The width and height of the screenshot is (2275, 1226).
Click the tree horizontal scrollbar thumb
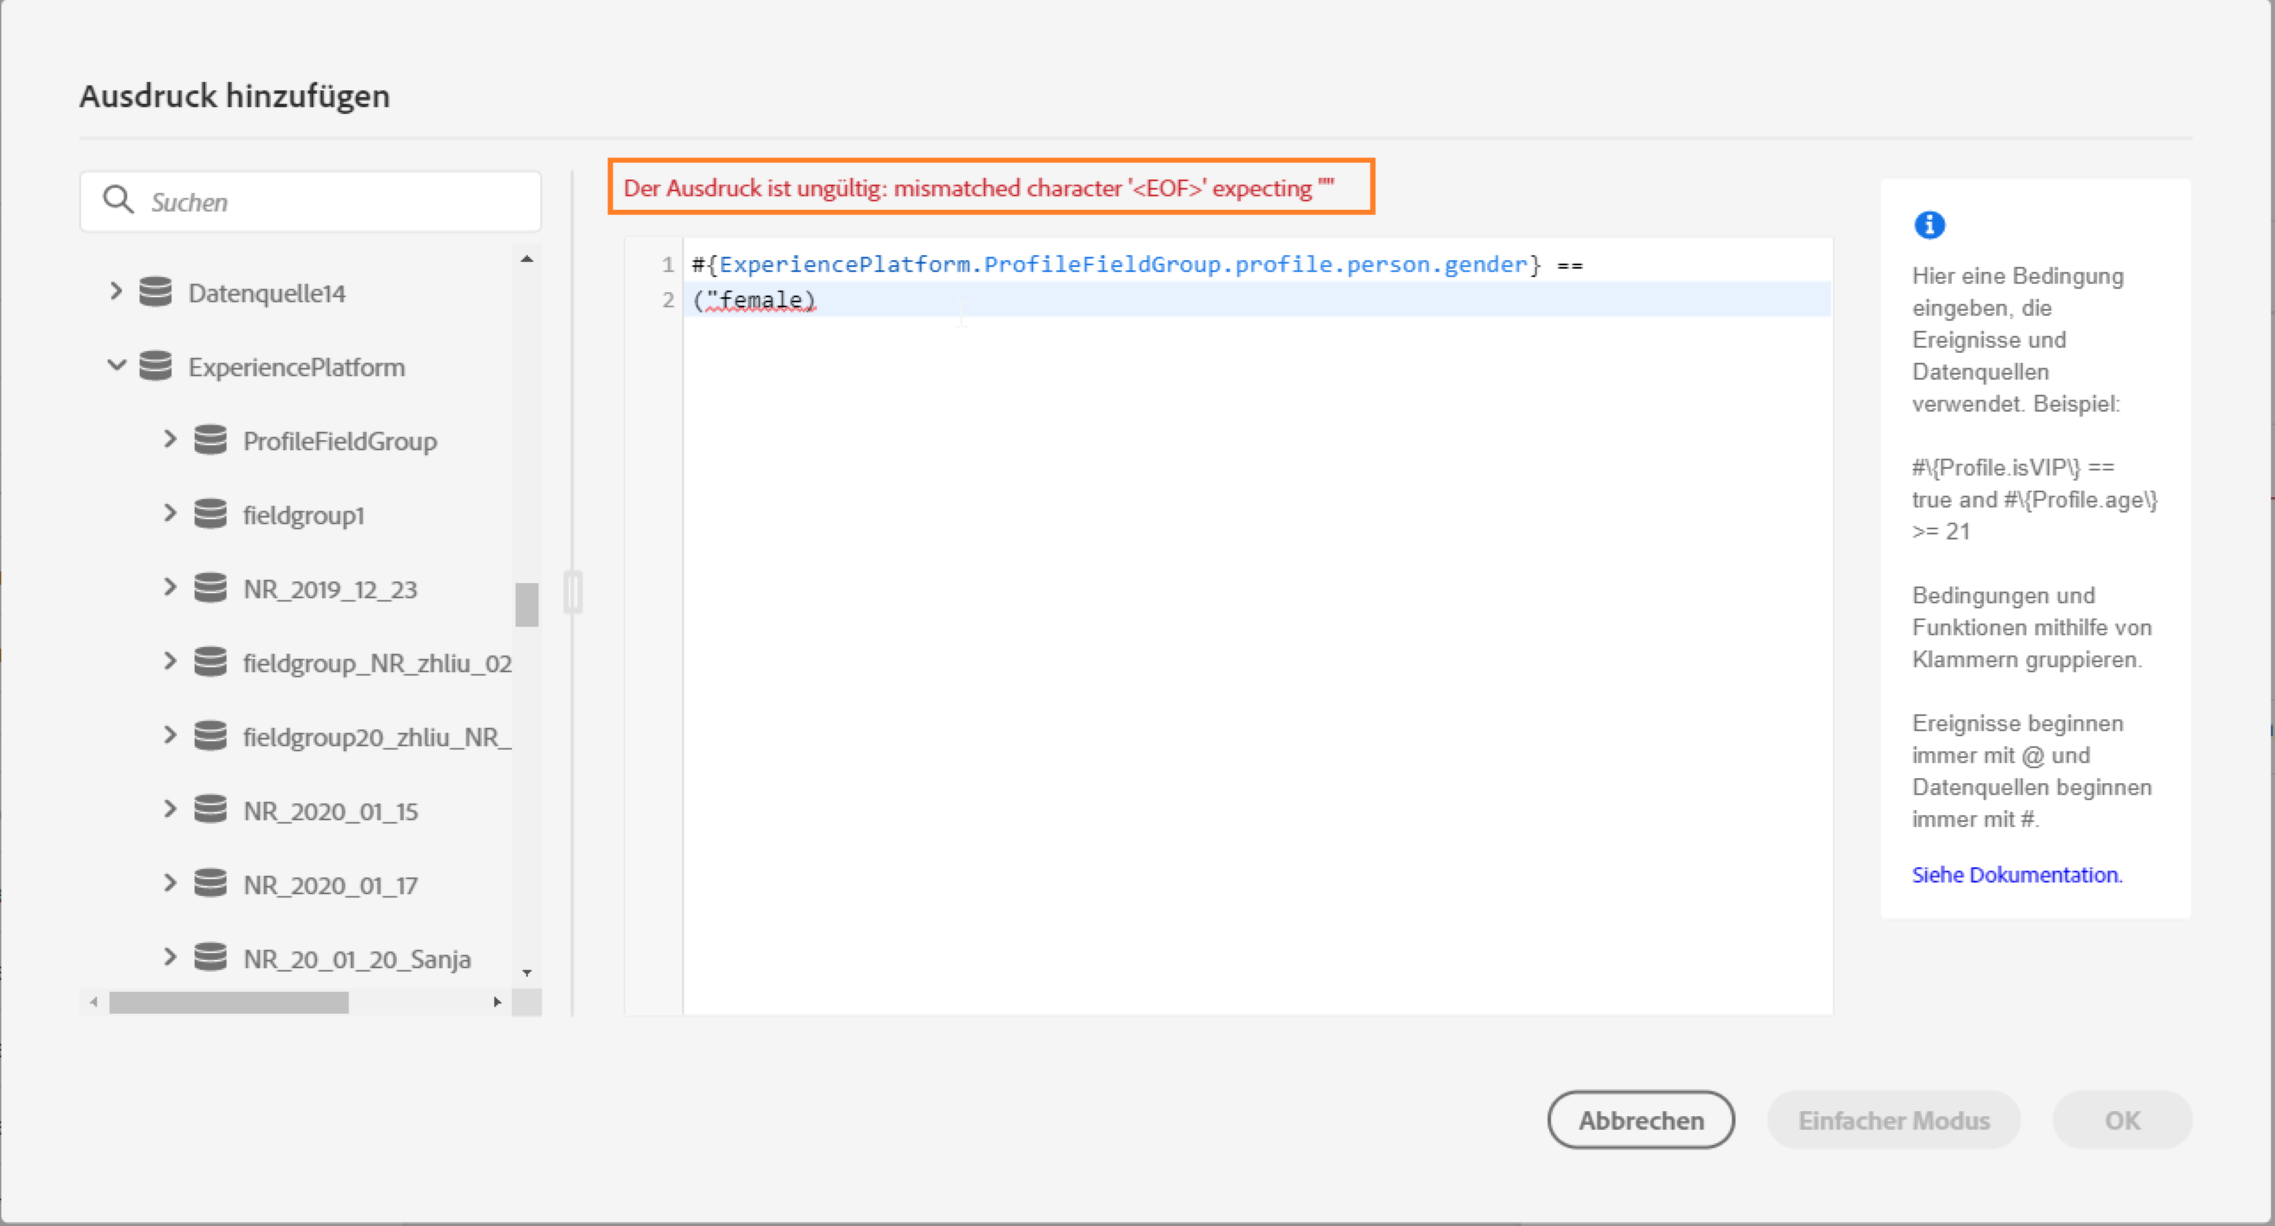pos(228,1002)
